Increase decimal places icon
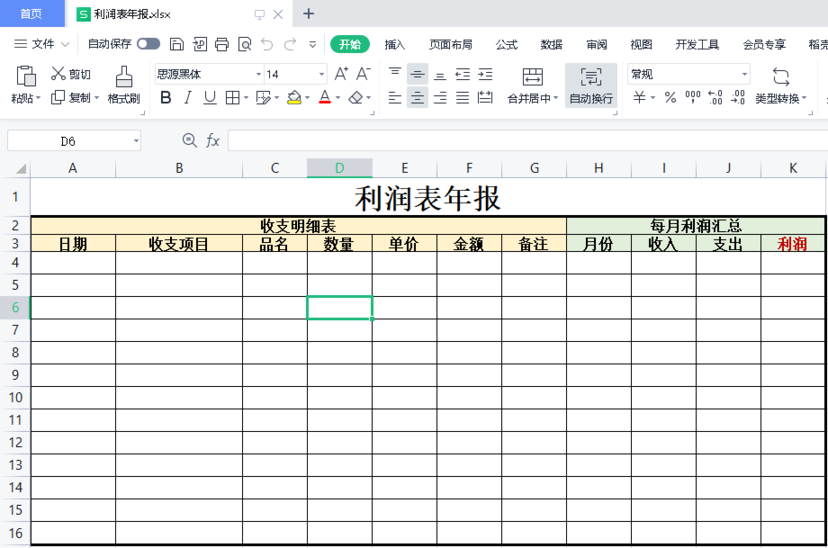Screen dimensions: 828x548 716,98
